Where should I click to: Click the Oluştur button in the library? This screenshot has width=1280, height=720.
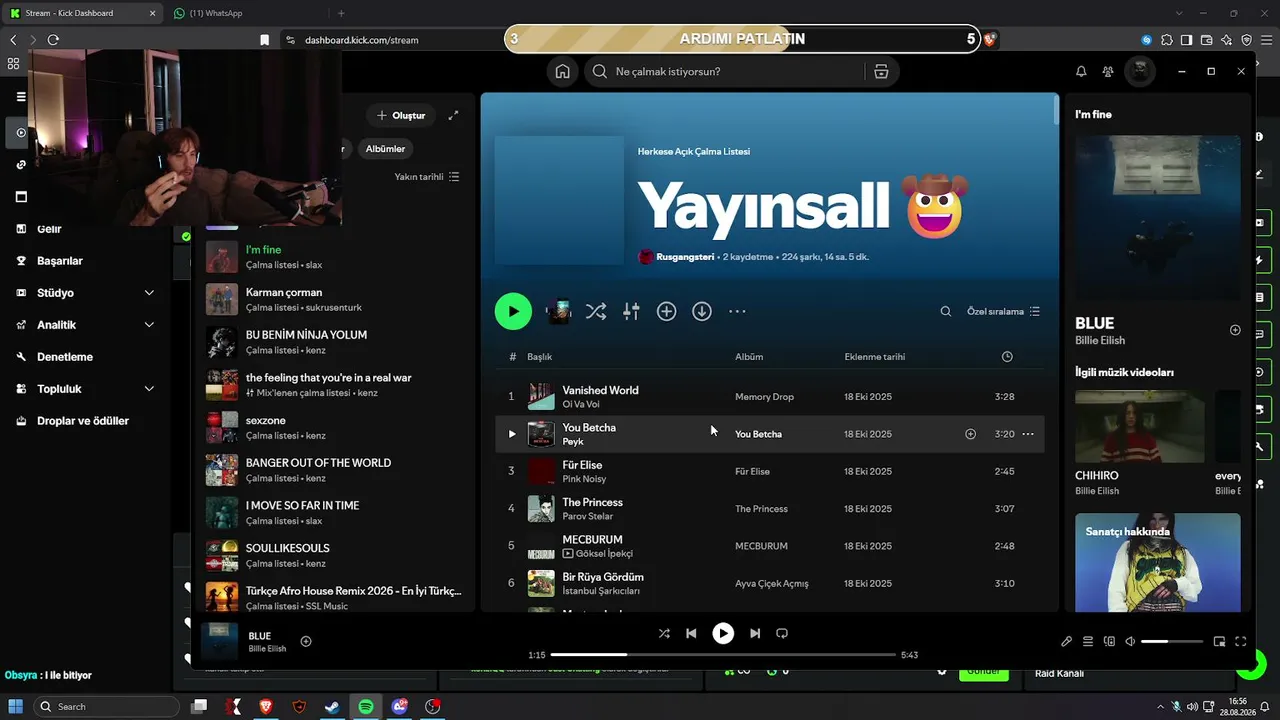401,115
